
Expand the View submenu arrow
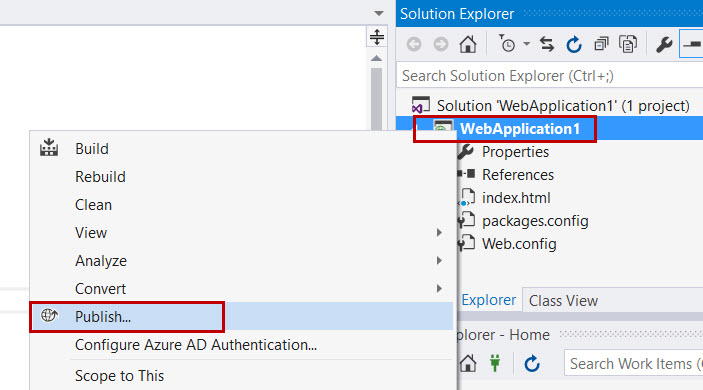click(x=439, y=233)
